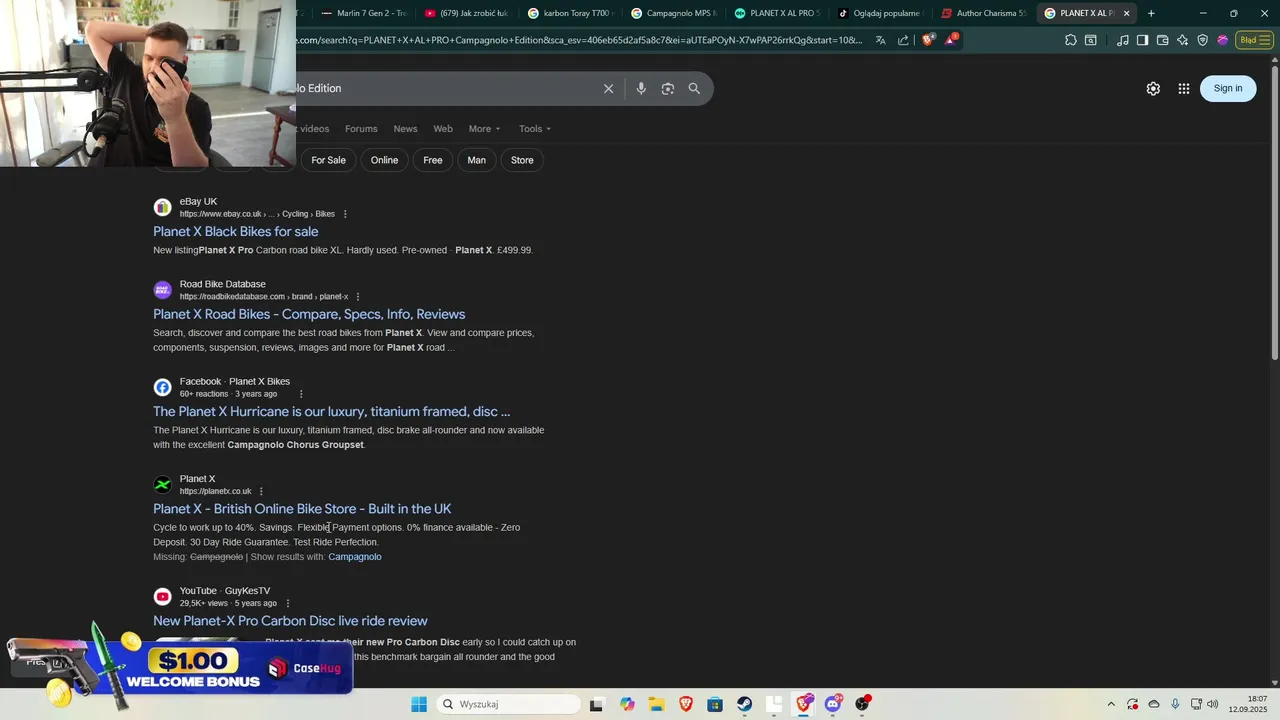Open more options for Road Bike Database result

(x=357, y=297)
